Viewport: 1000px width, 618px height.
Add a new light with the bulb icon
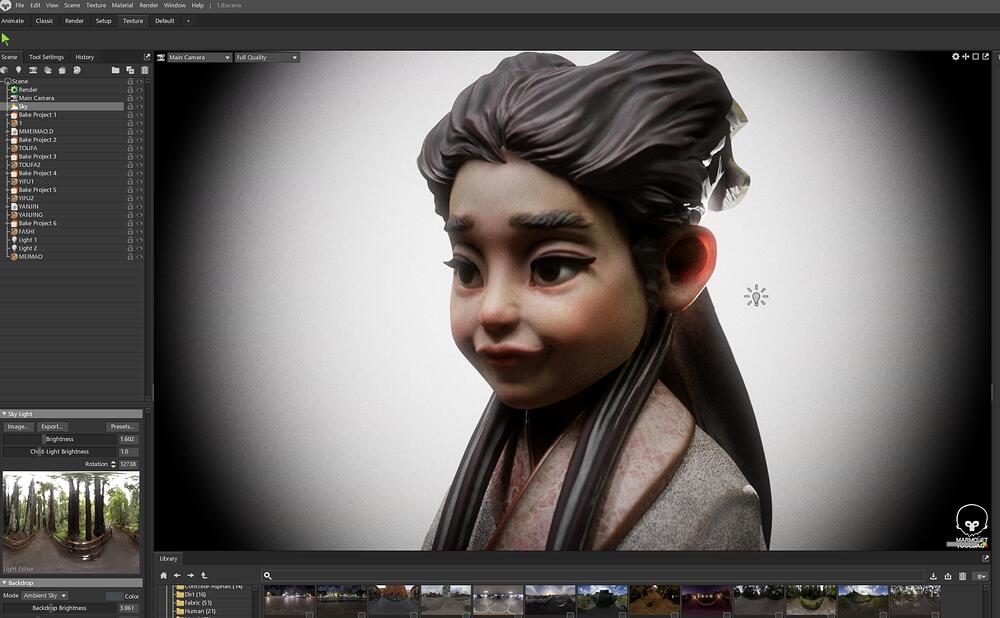(x=18, y=70)
